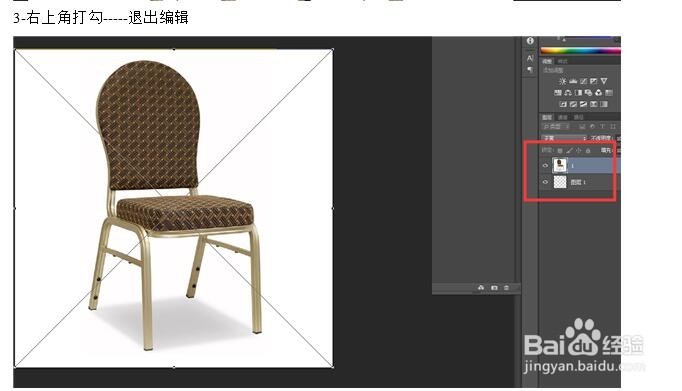
Task: Switch to the 调整 Adjustments tab
Action: [547, 62]
